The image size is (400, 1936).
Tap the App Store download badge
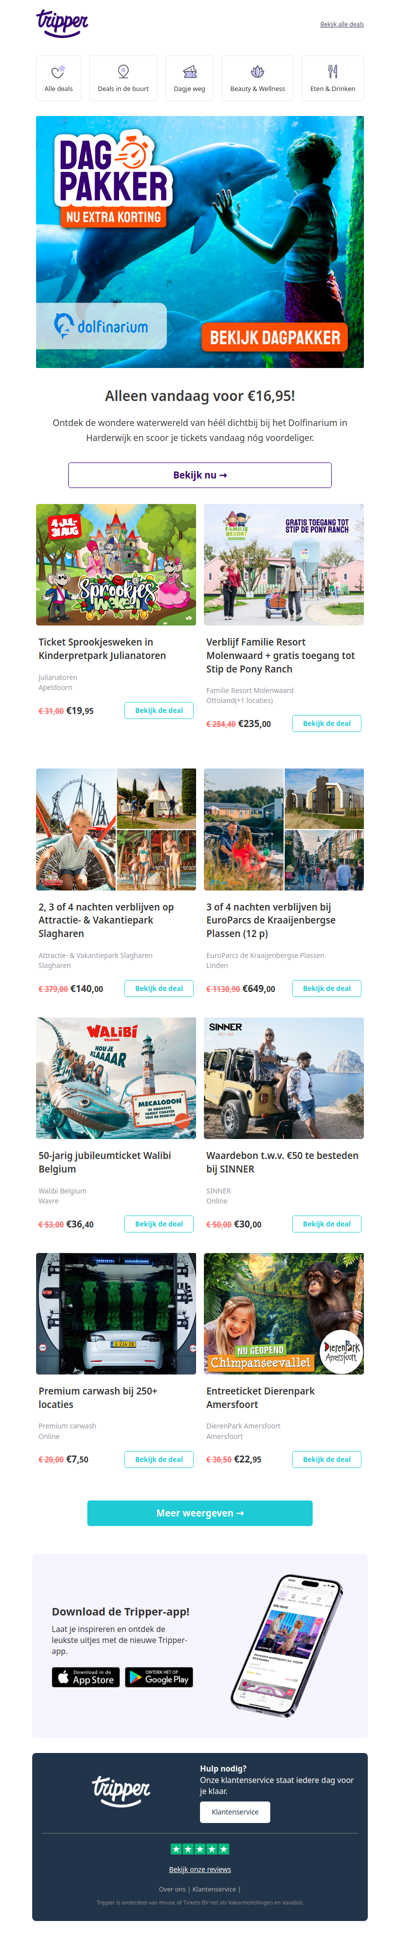pyautogui.click(x=86, y=1678)
